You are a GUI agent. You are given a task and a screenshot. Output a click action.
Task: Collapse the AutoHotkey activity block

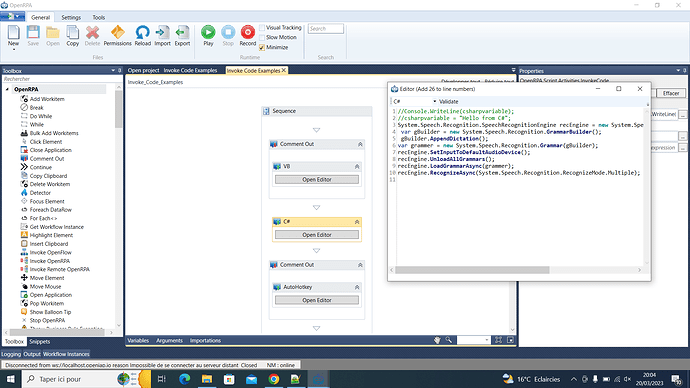(357, 287)
